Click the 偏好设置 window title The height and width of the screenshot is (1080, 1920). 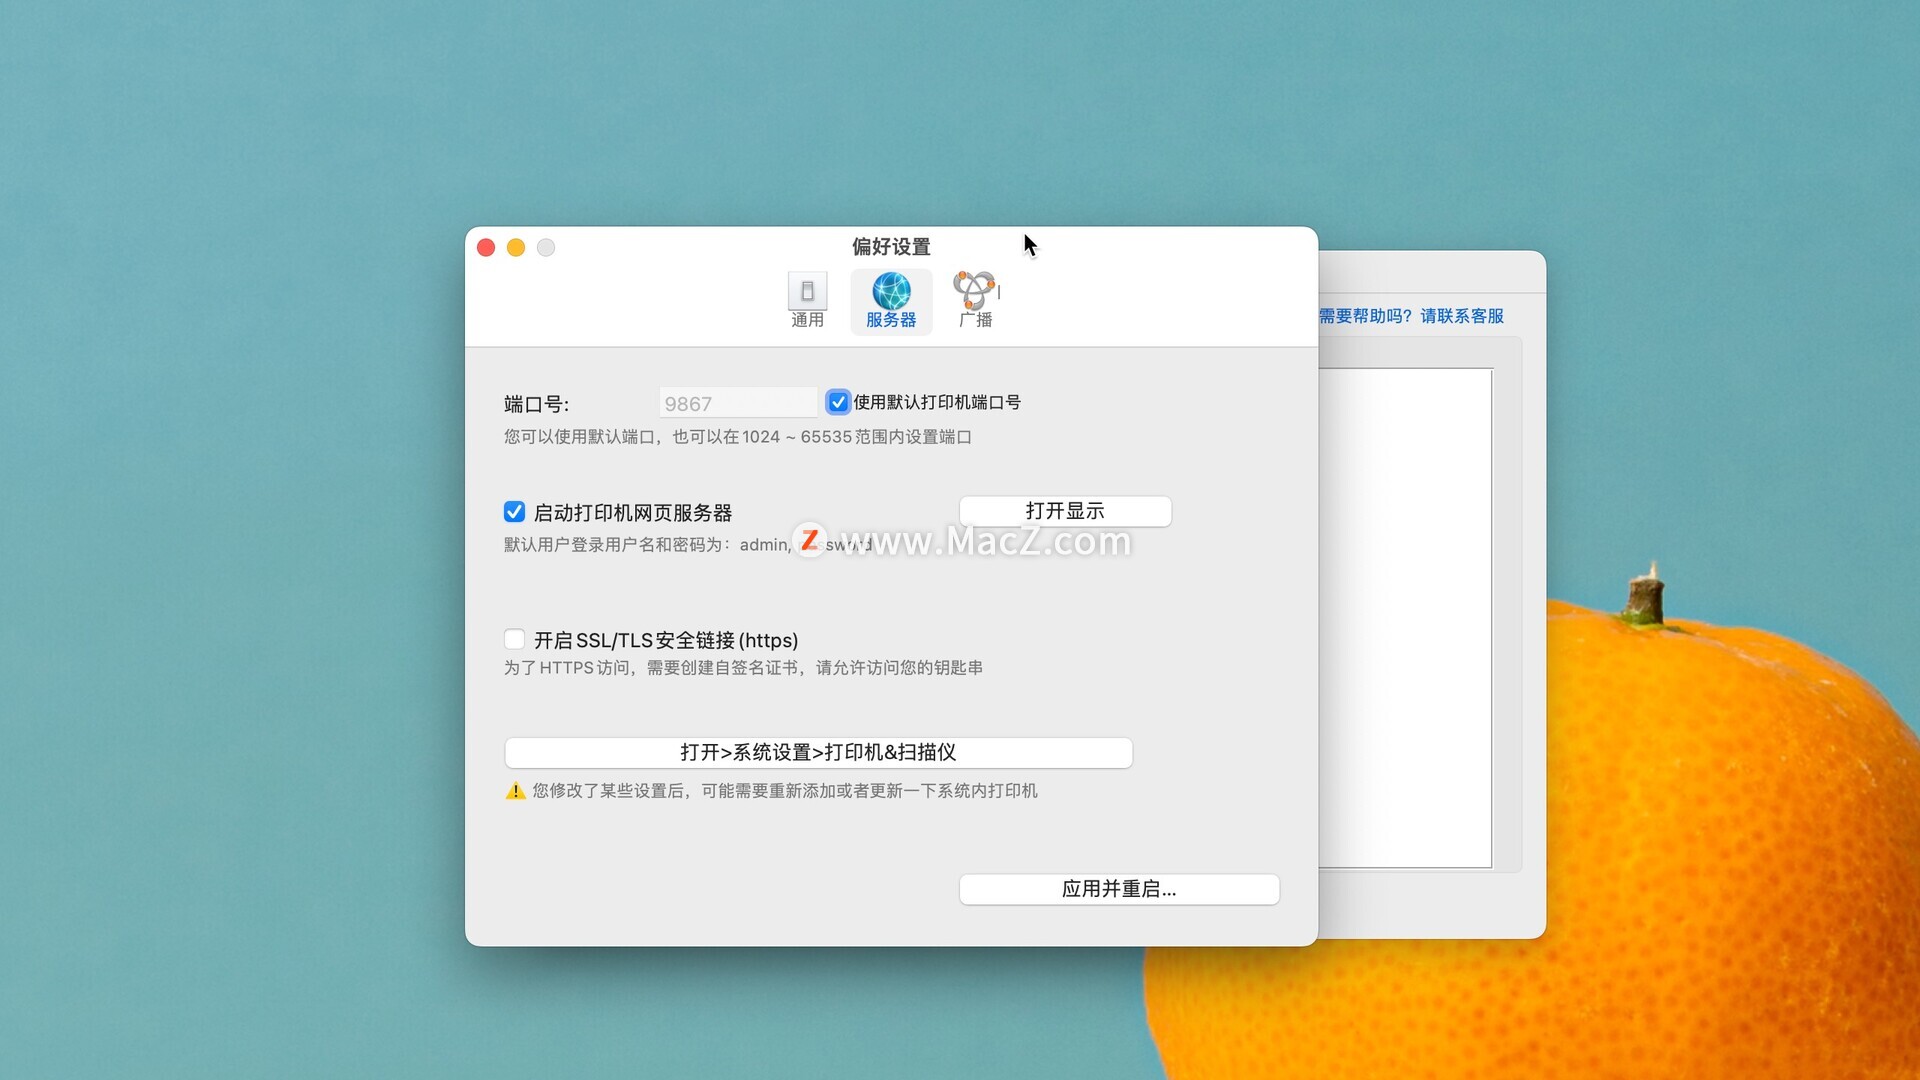tap(891, 246)
